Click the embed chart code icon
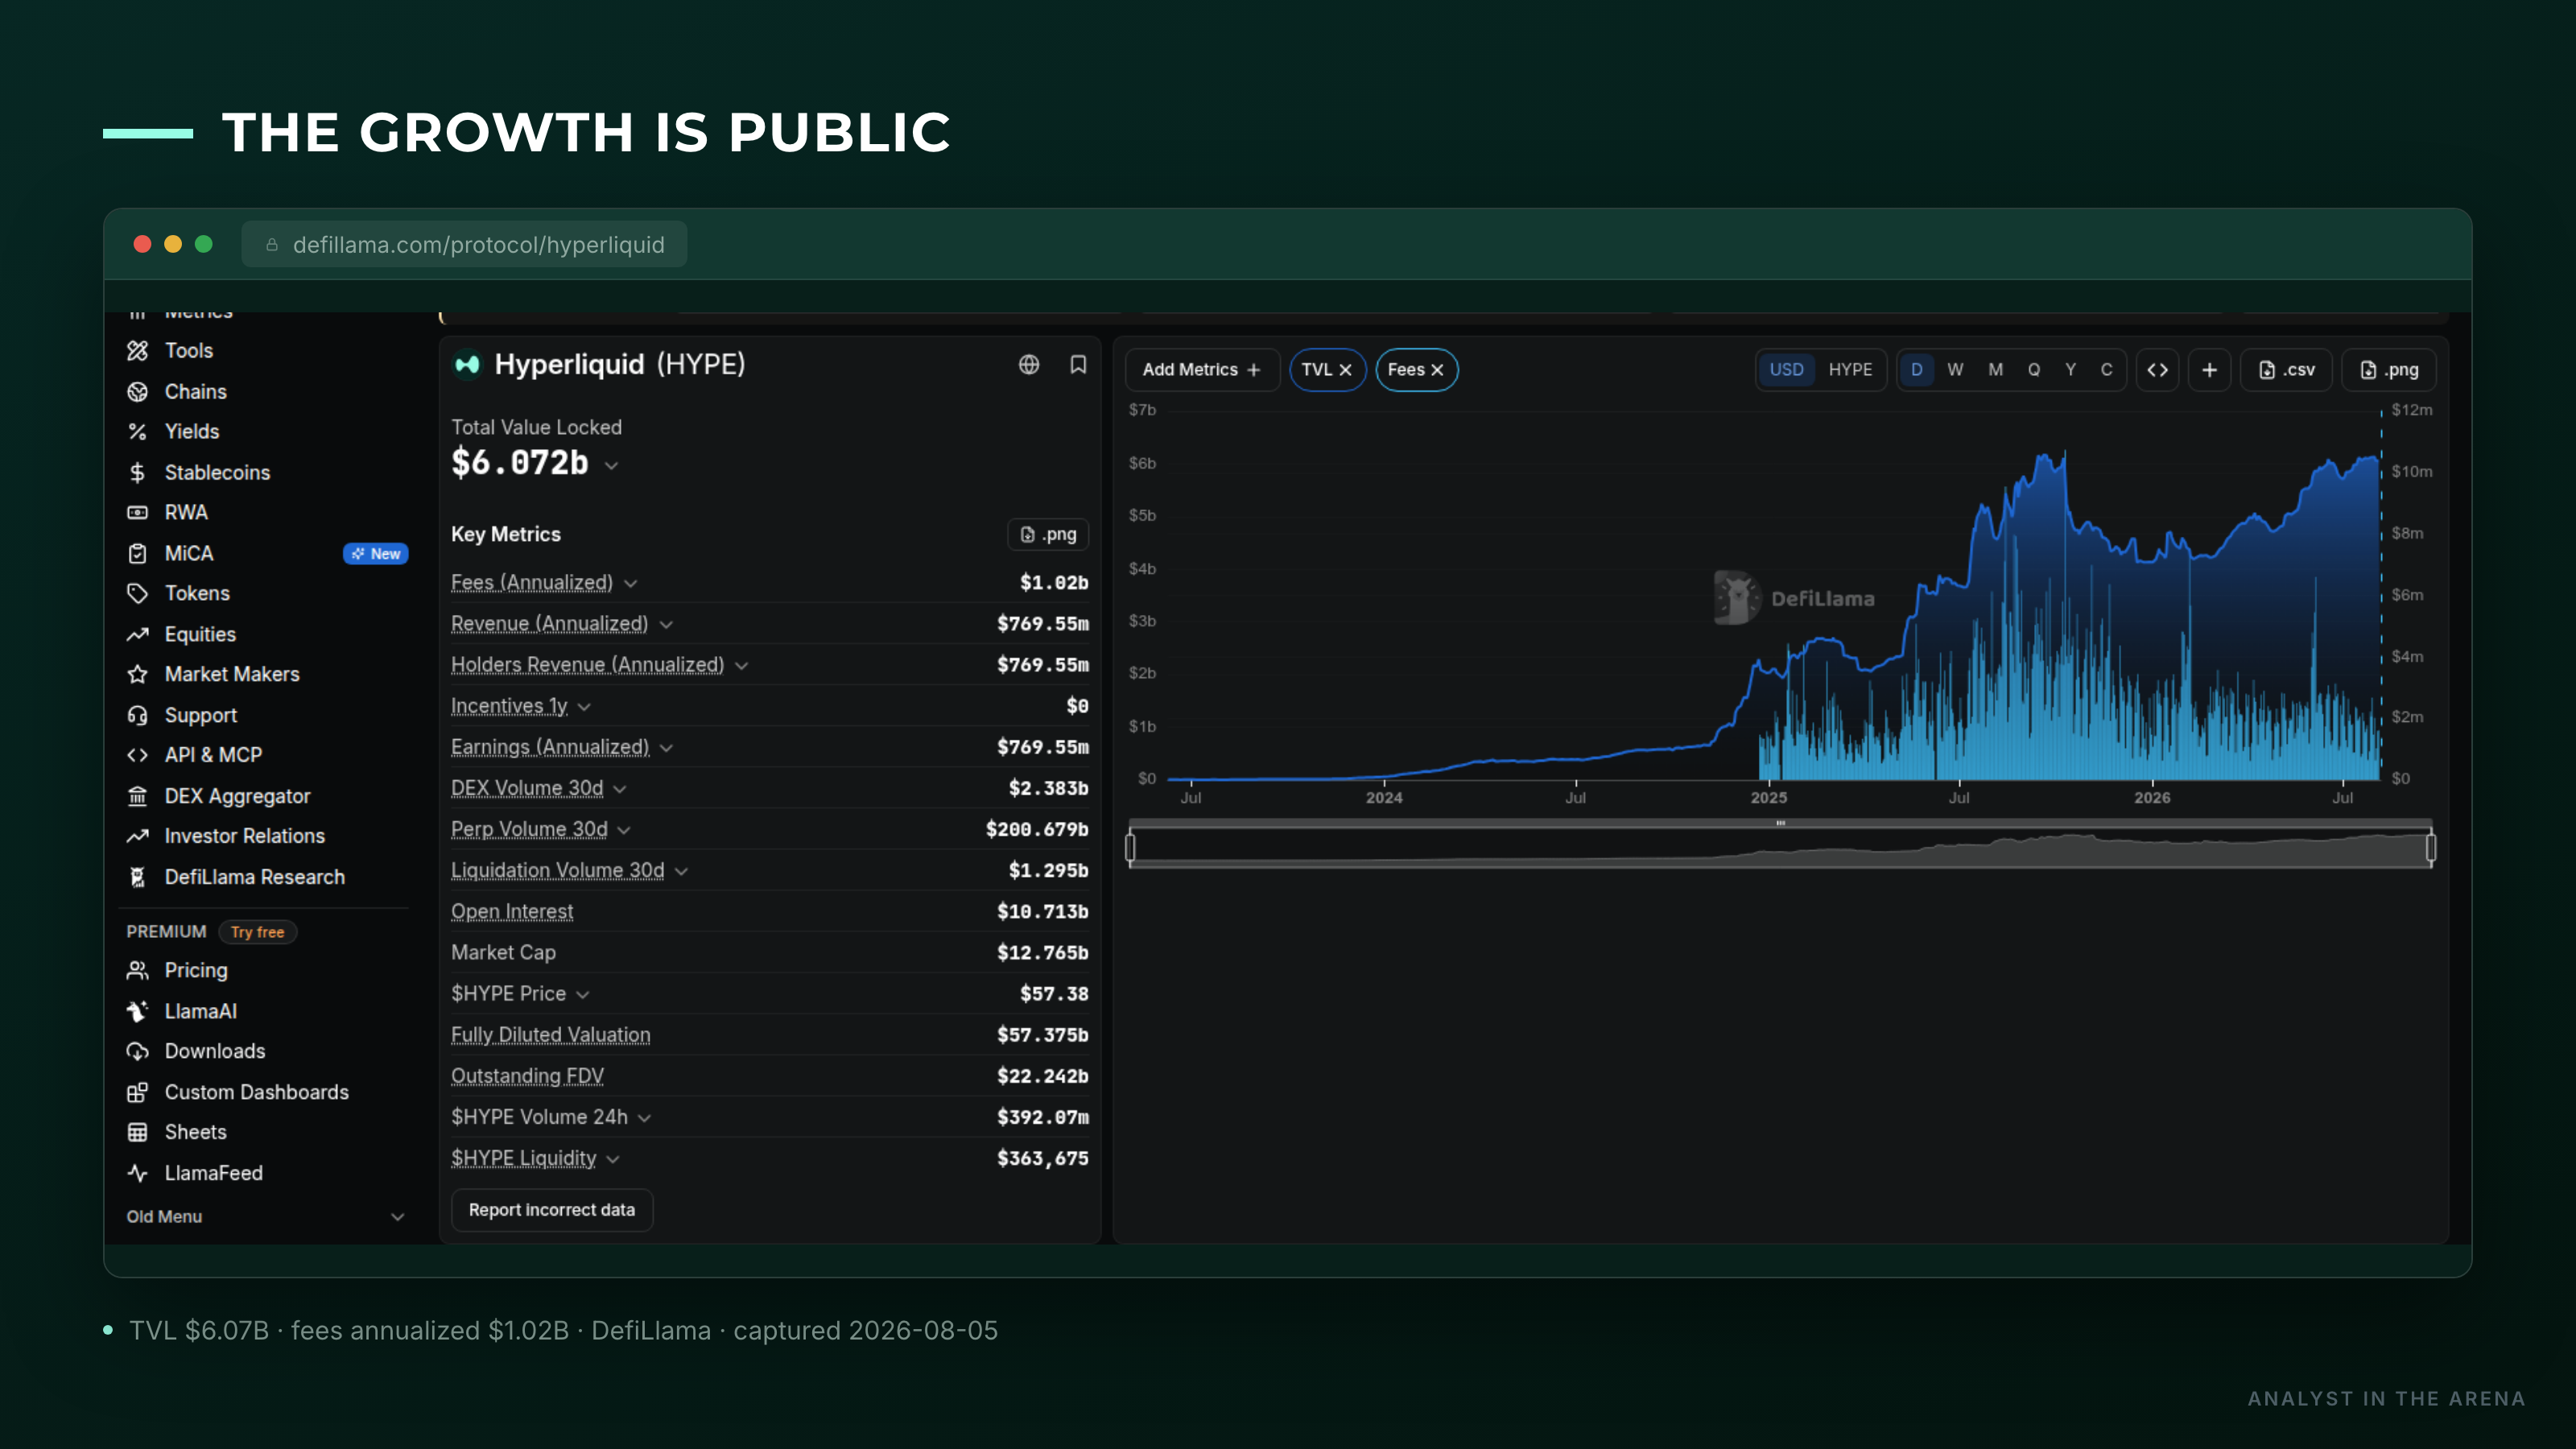 (2158, 370)
